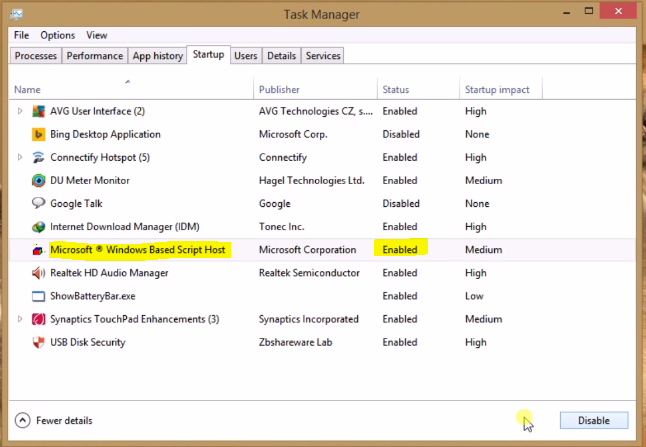Switch to the Performance tab

[x=95, y=56]
